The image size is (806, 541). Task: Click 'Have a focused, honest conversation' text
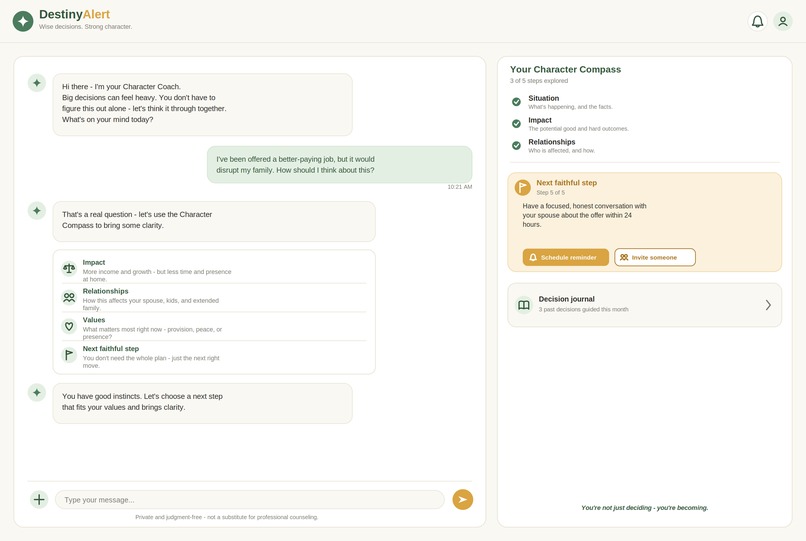584,215
